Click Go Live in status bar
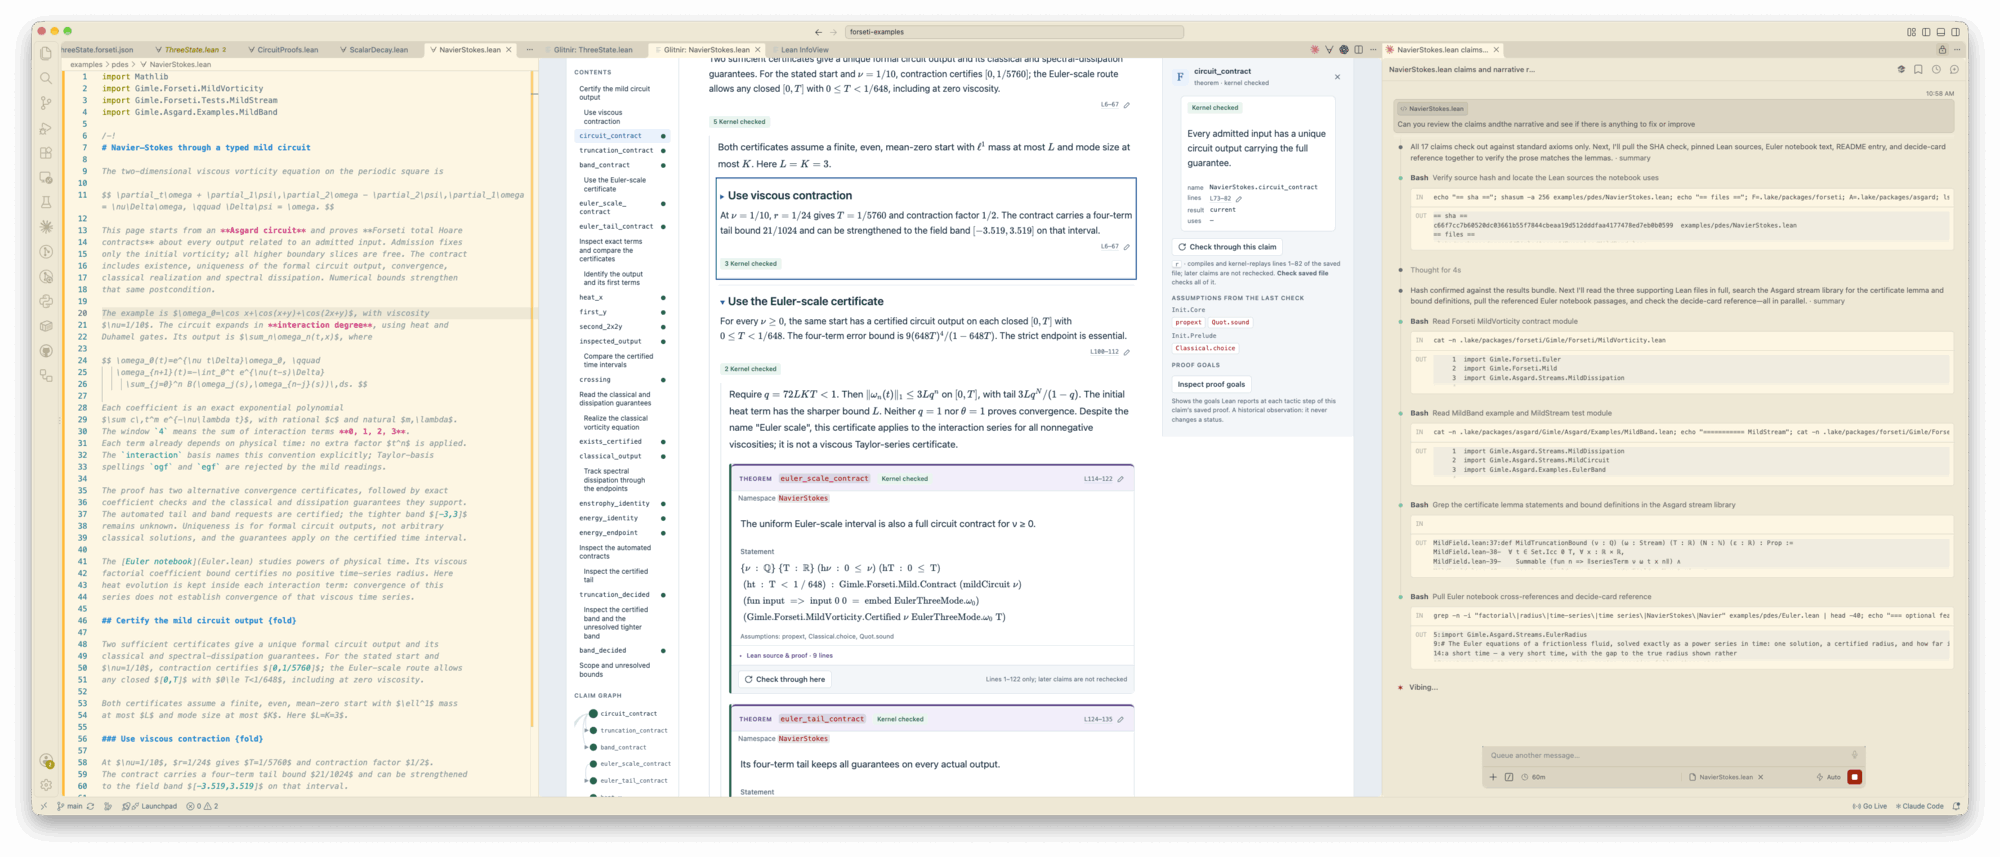 tap(1869, 806)
